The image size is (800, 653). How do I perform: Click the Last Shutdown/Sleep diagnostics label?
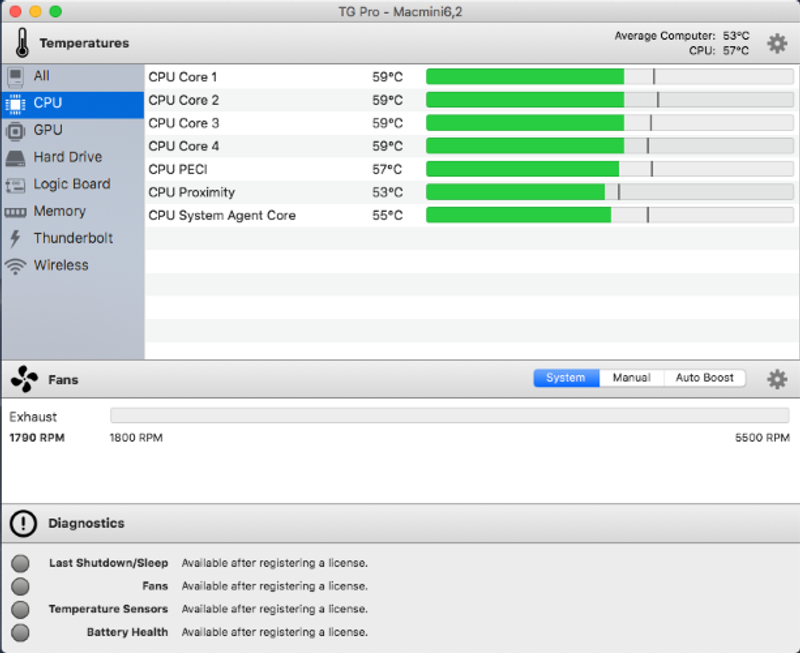point(108,563)
